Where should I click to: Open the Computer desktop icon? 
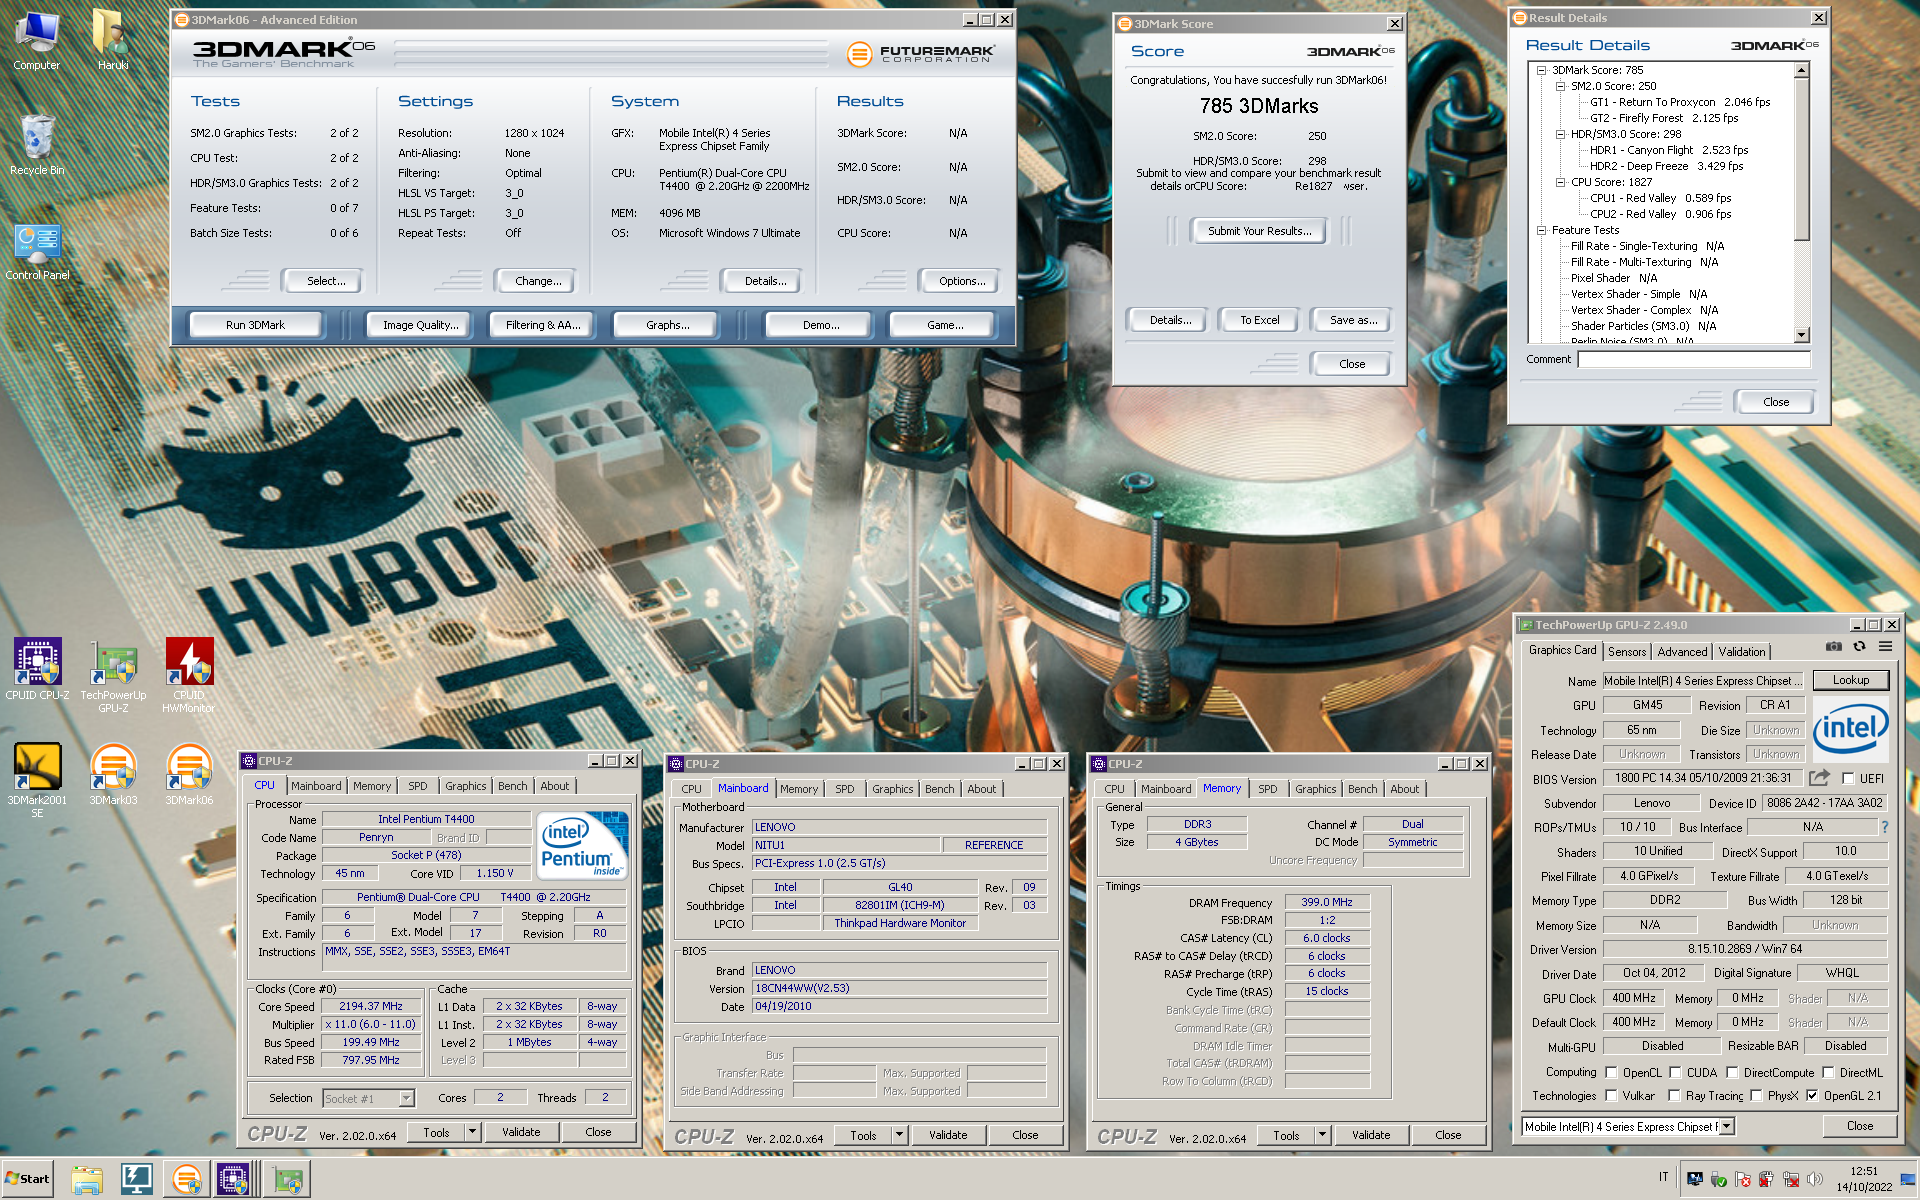click(x=37, y=40)
